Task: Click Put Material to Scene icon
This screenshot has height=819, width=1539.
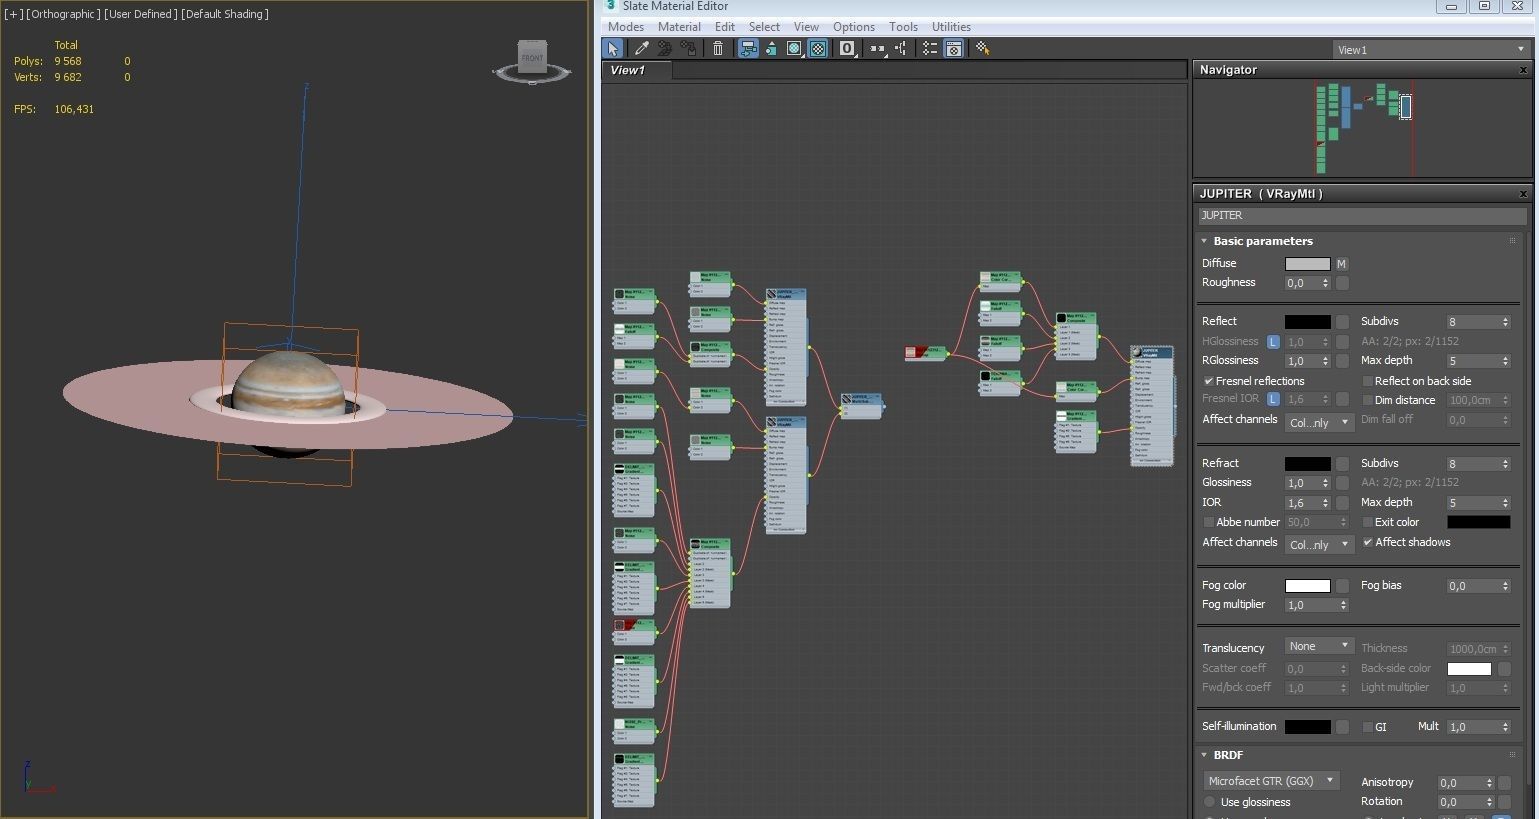Action: point(664,48)
